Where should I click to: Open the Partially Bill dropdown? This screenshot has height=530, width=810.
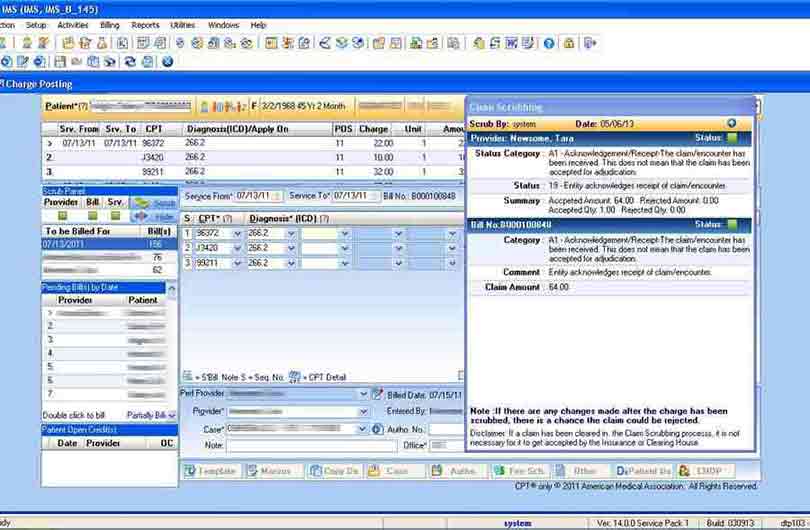tap(172, 415)
